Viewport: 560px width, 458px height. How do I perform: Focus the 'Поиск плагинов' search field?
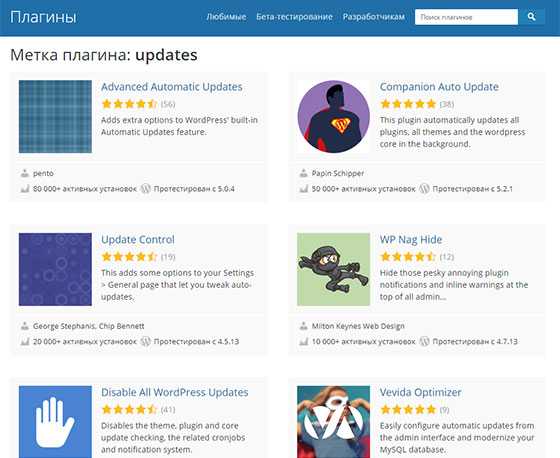click(x=466, y=17)
